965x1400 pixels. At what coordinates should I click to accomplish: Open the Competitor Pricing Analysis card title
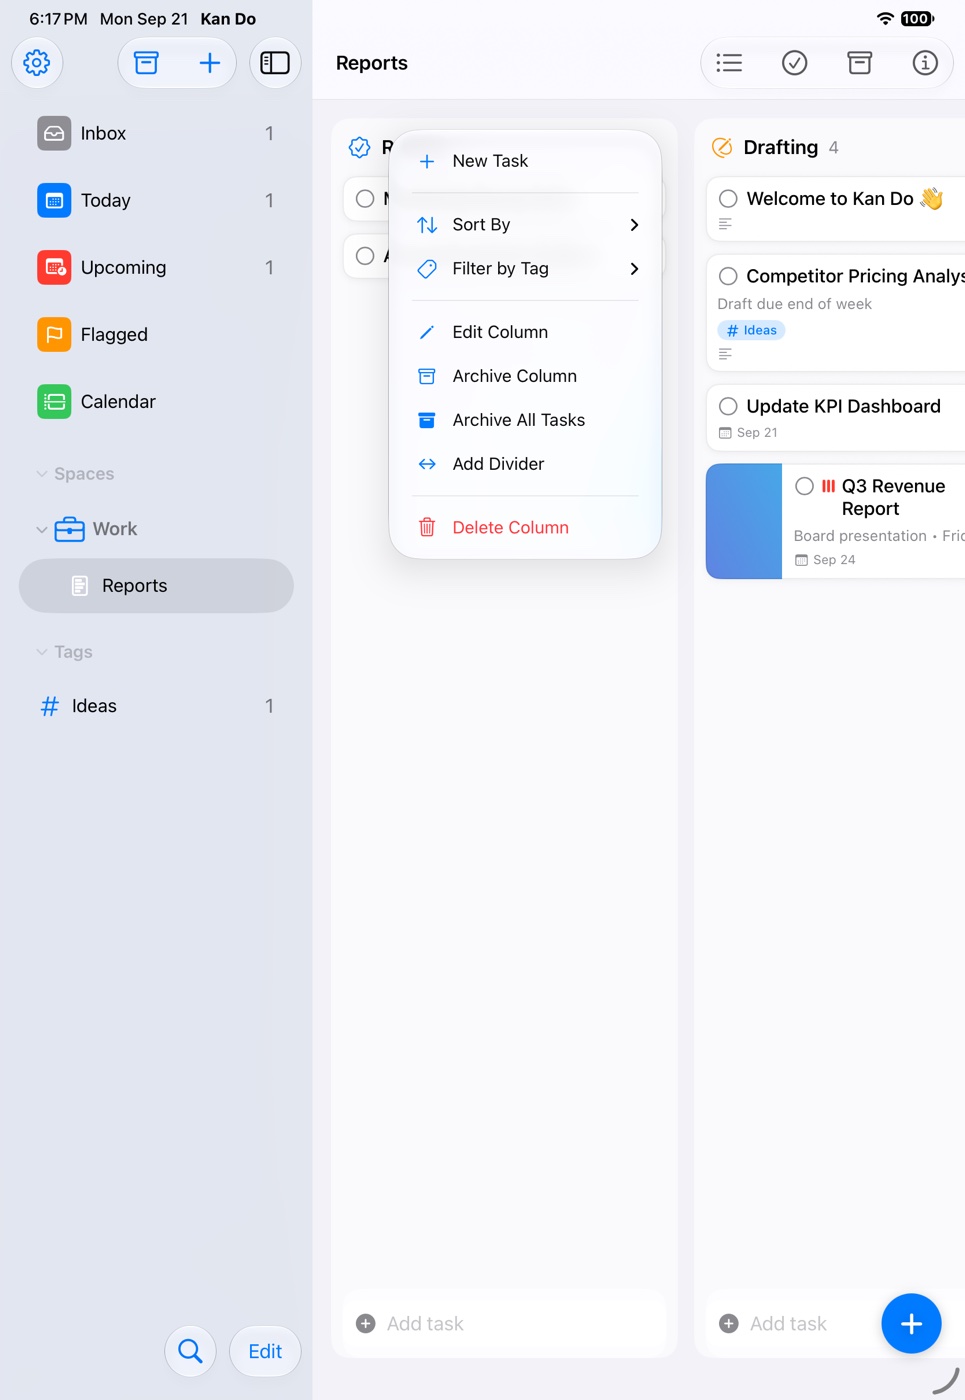pyautogui.click(x=855, y=276)
